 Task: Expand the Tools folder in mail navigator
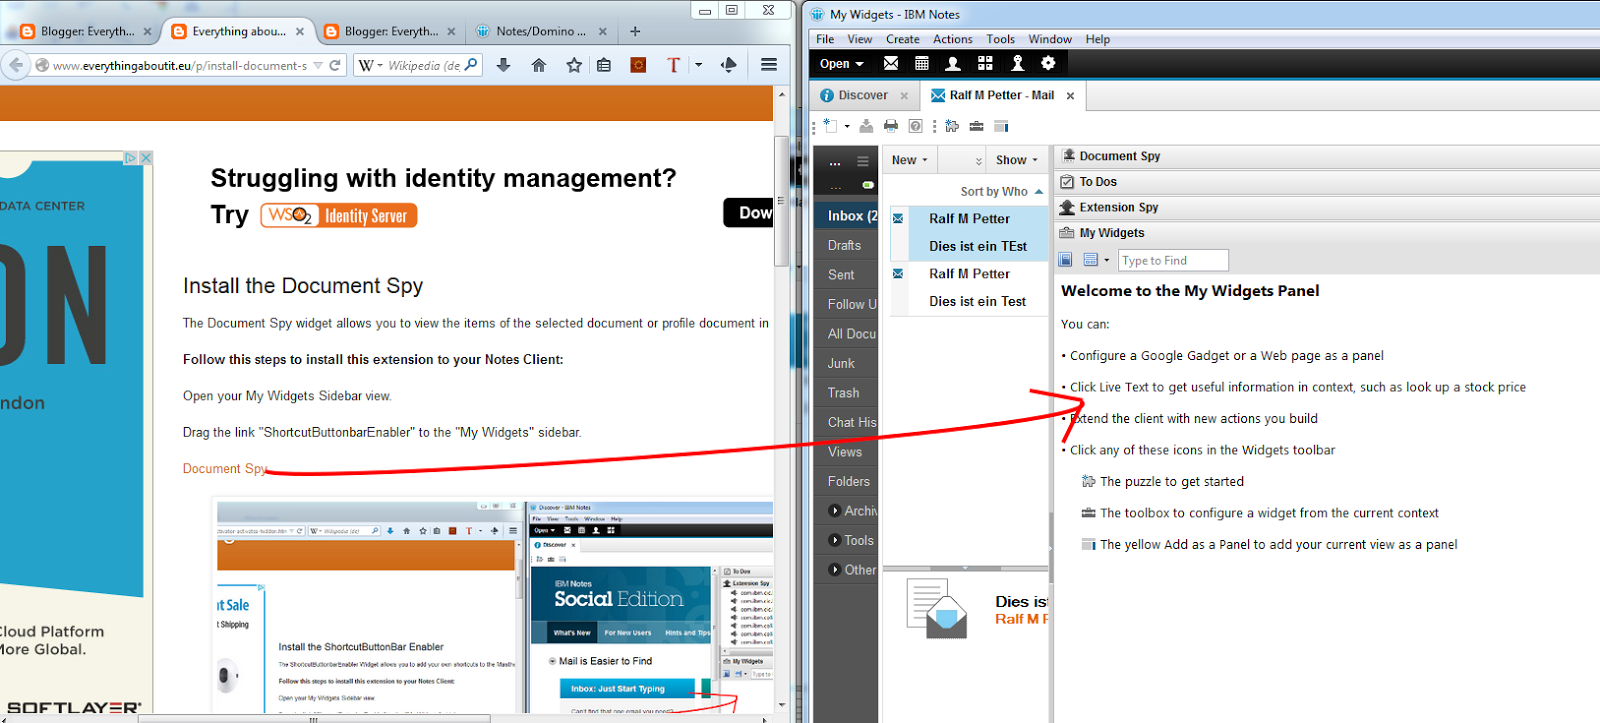(835, 540)
